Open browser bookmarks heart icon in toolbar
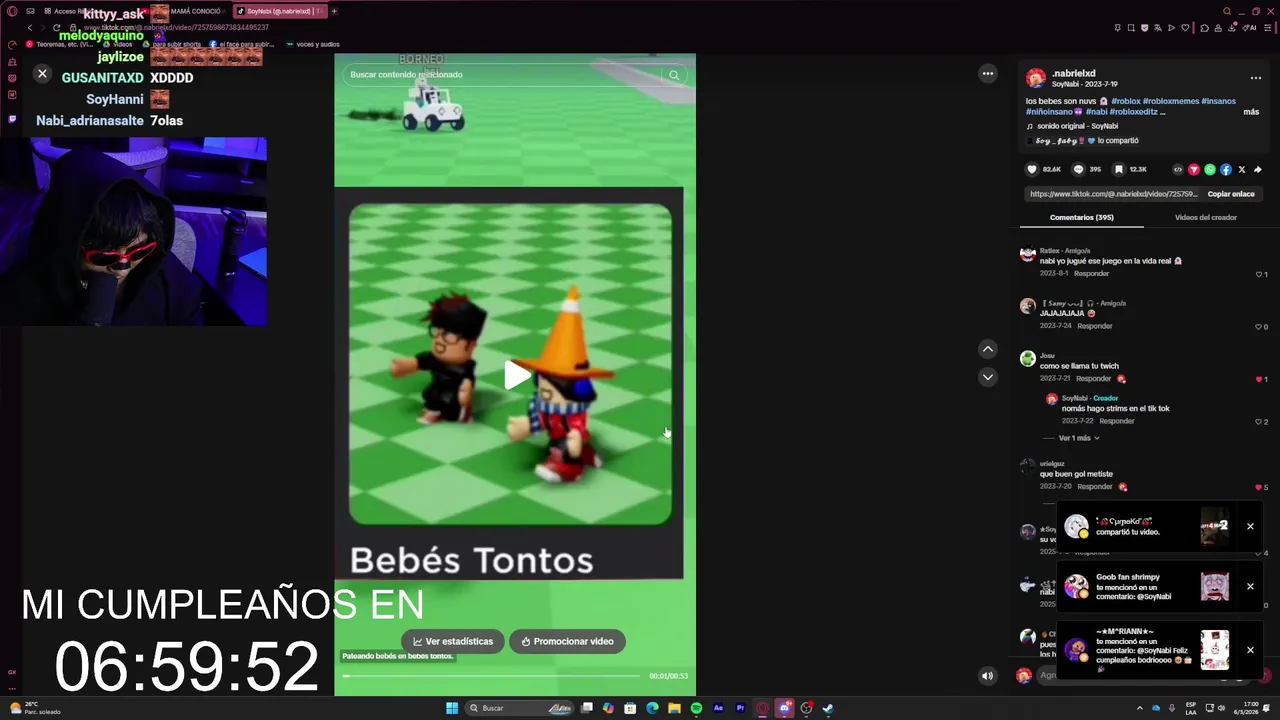Viewport: 1280px width, 720px height. pyautogui.click(x=1185, y=27)
